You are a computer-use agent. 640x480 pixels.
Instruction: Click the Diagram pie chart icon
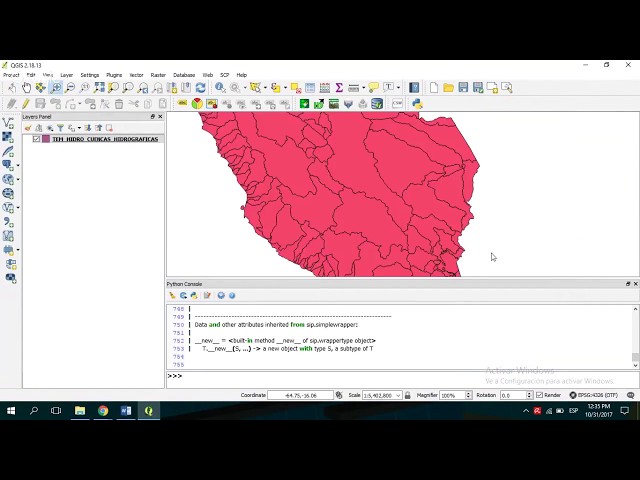coord(197,104)
